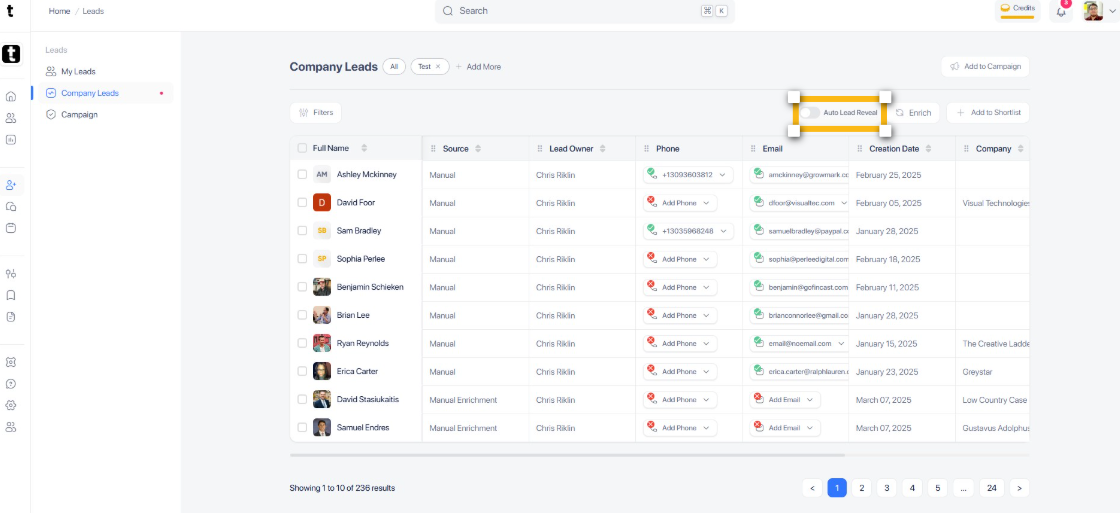Click the Search input field

pos(584,11)
